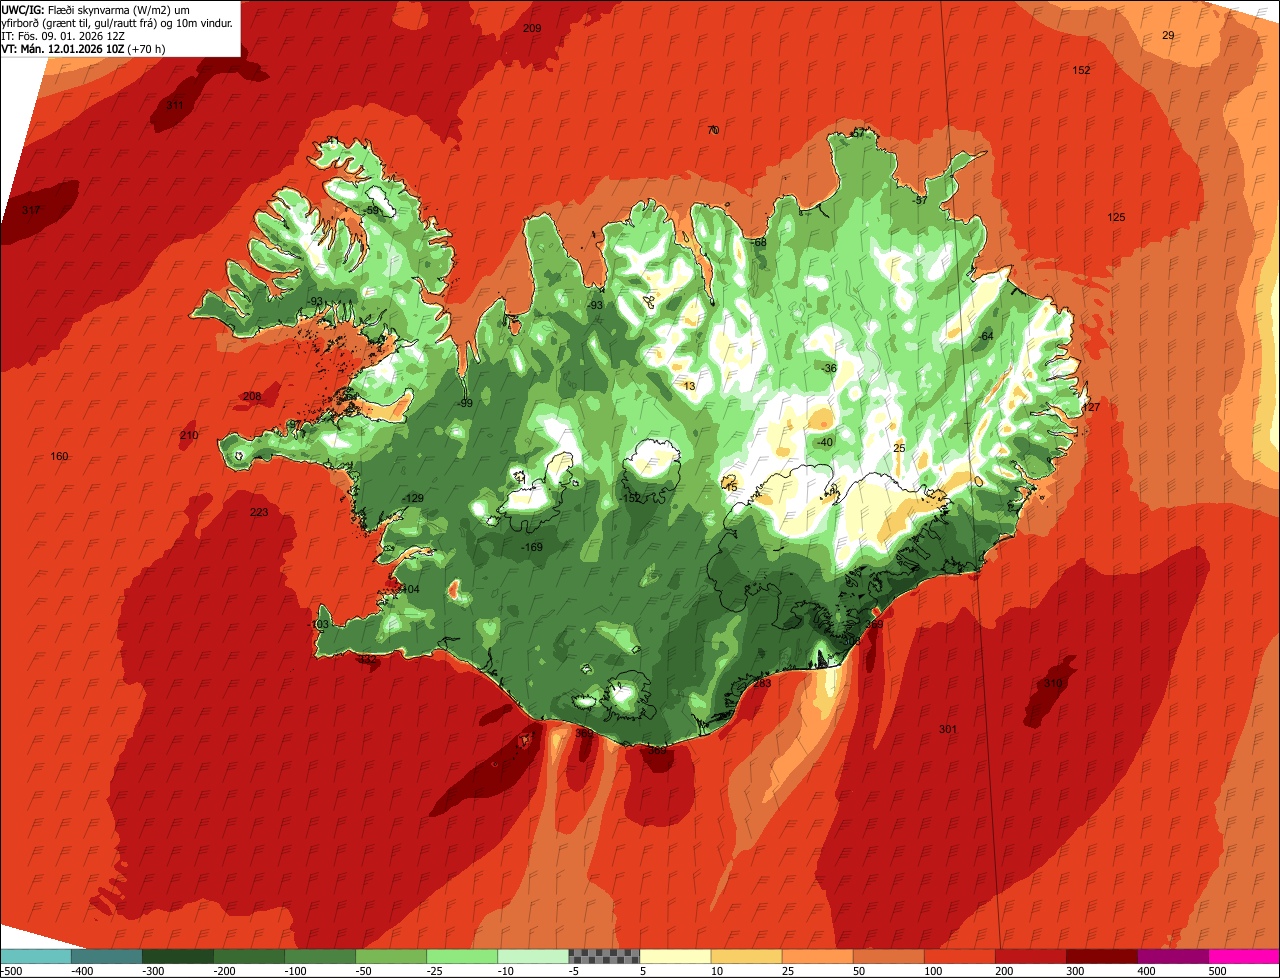Click the checkered legend swatch between -5 and 5
This screenshot has height=978, width=1280.
604,955
